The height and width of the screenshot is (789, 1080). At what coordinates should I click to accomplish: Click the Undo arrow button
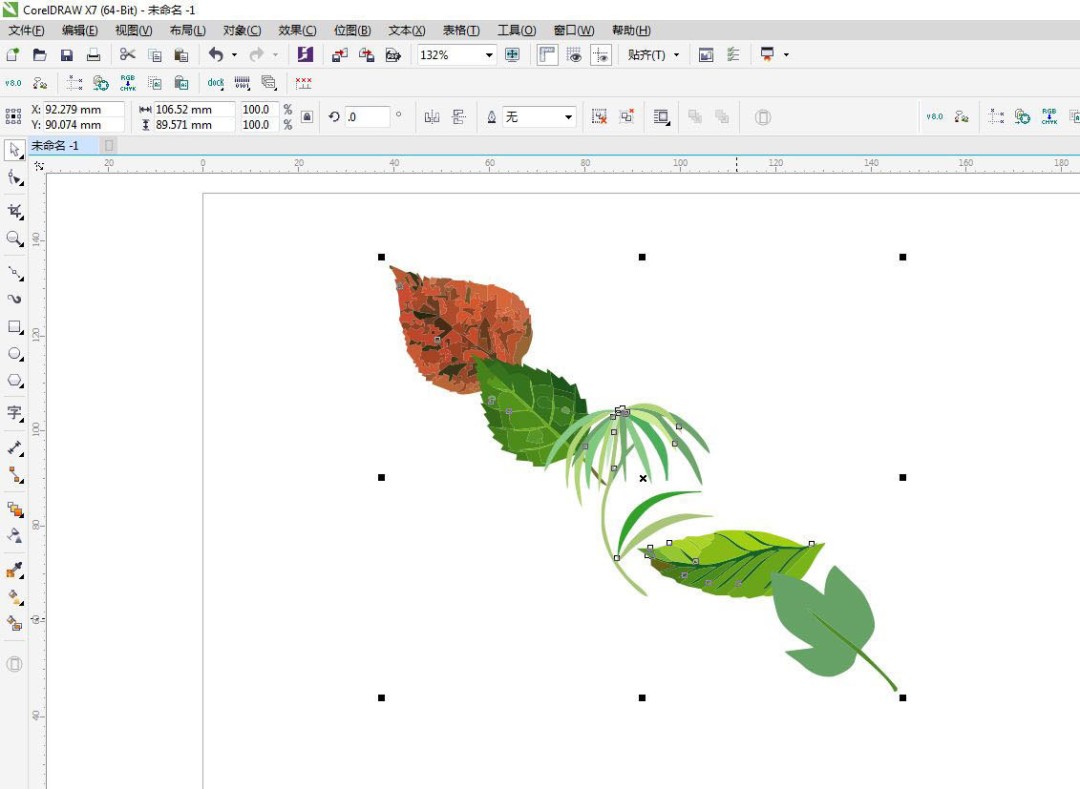click(x=216, y=55)
